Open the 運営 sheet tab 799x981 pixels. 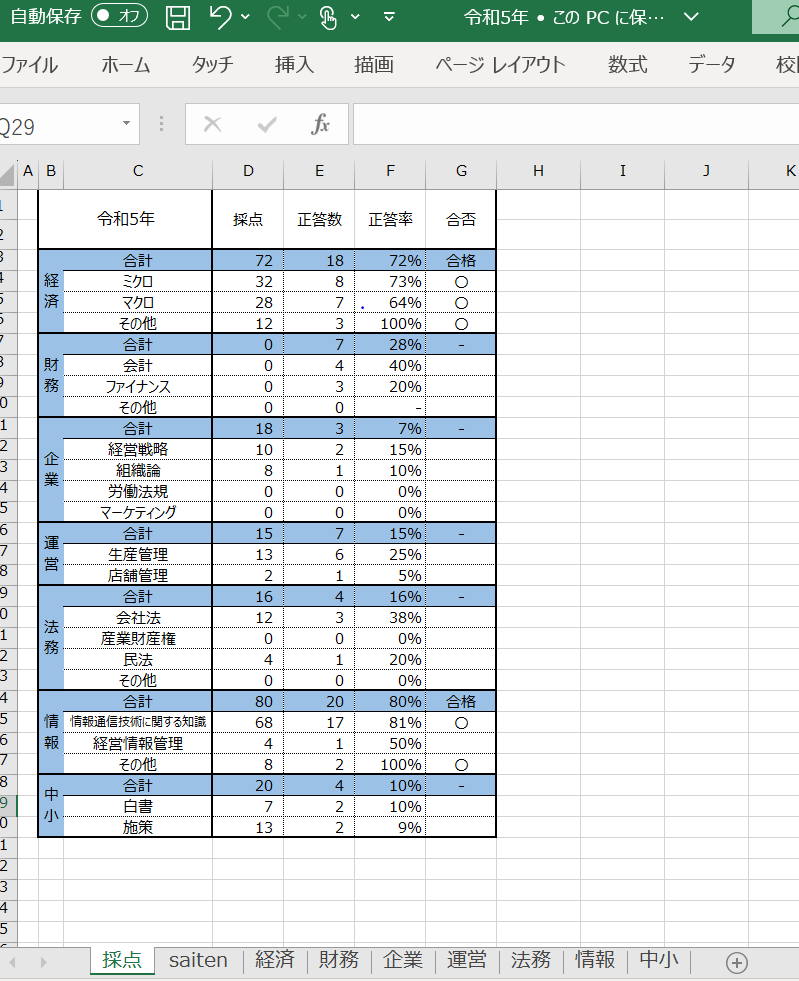point(466,960)
